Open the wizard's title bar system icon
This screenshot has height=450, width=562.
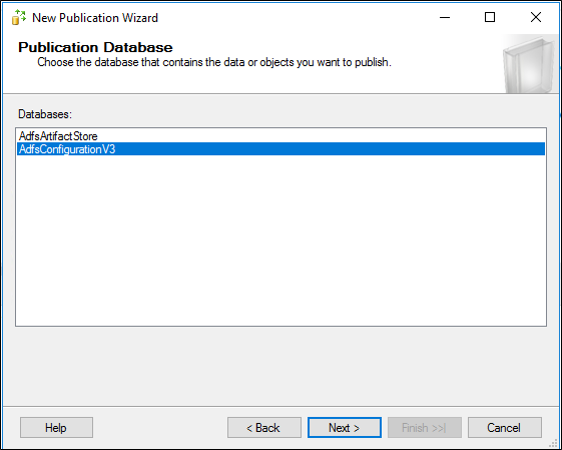(x=19, y=17)
